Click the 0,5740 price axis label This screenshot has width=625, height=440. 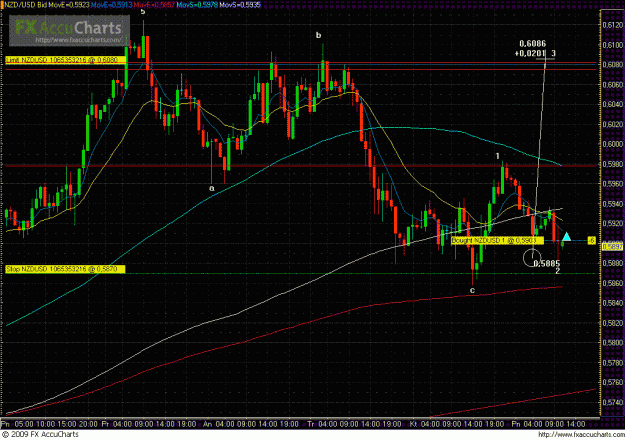pos(612,402)
